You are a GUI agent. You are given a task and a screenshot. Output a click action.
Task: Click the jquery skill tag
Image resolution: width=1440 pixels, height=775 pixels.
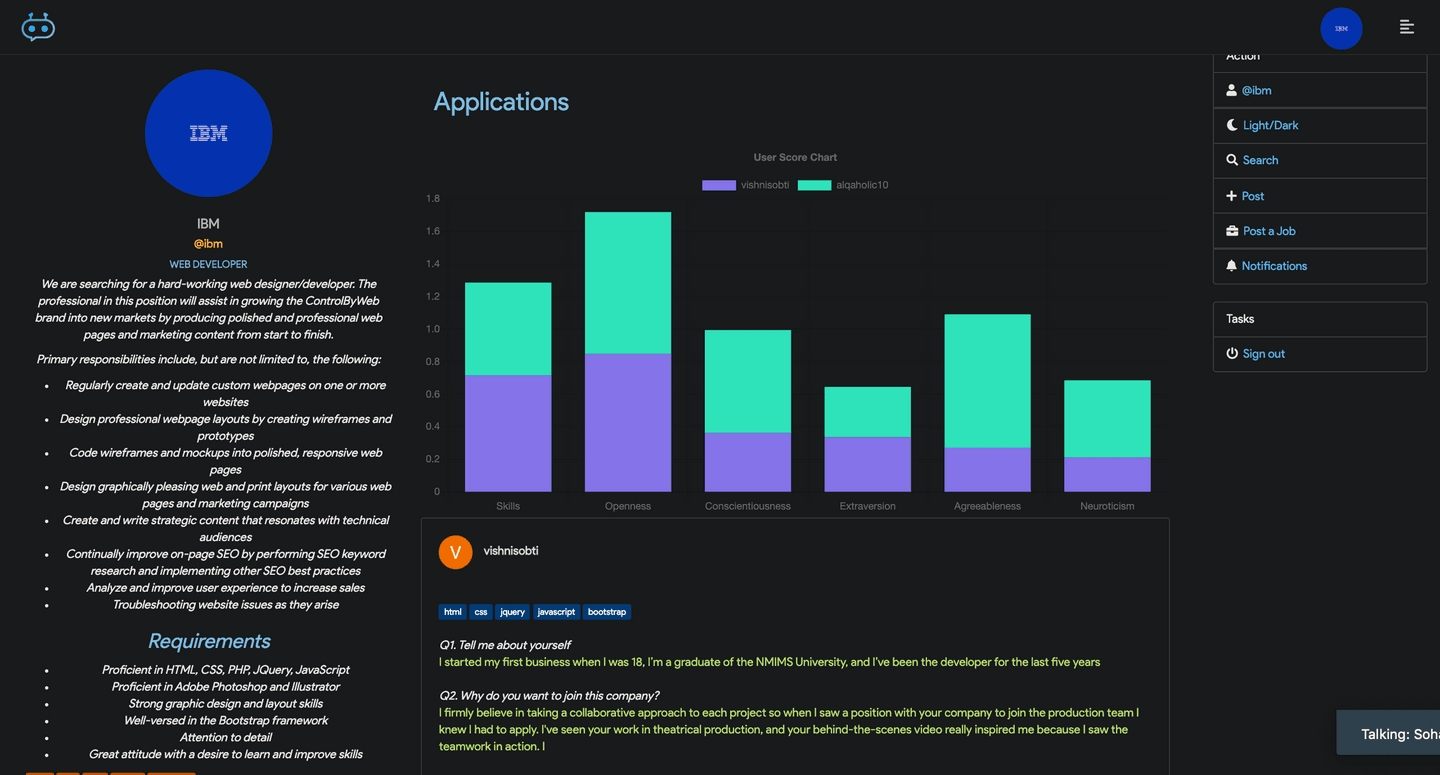[513, 612]
